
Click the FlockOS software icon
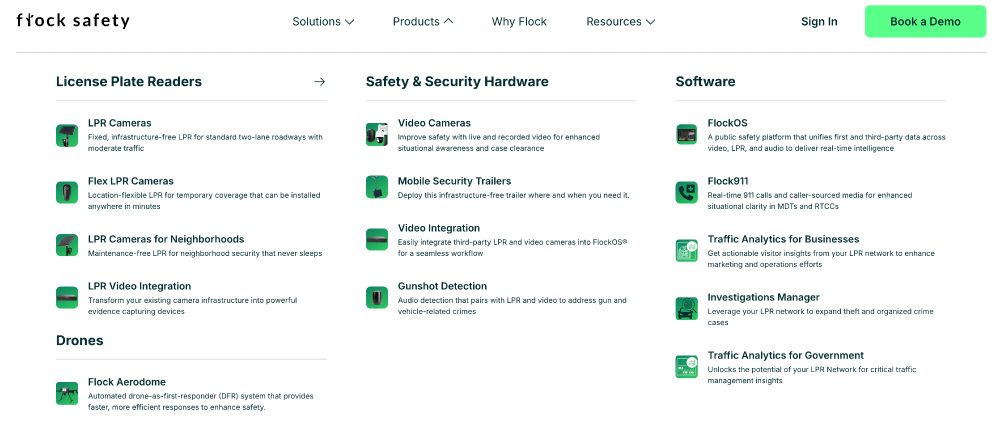(686, 135)
